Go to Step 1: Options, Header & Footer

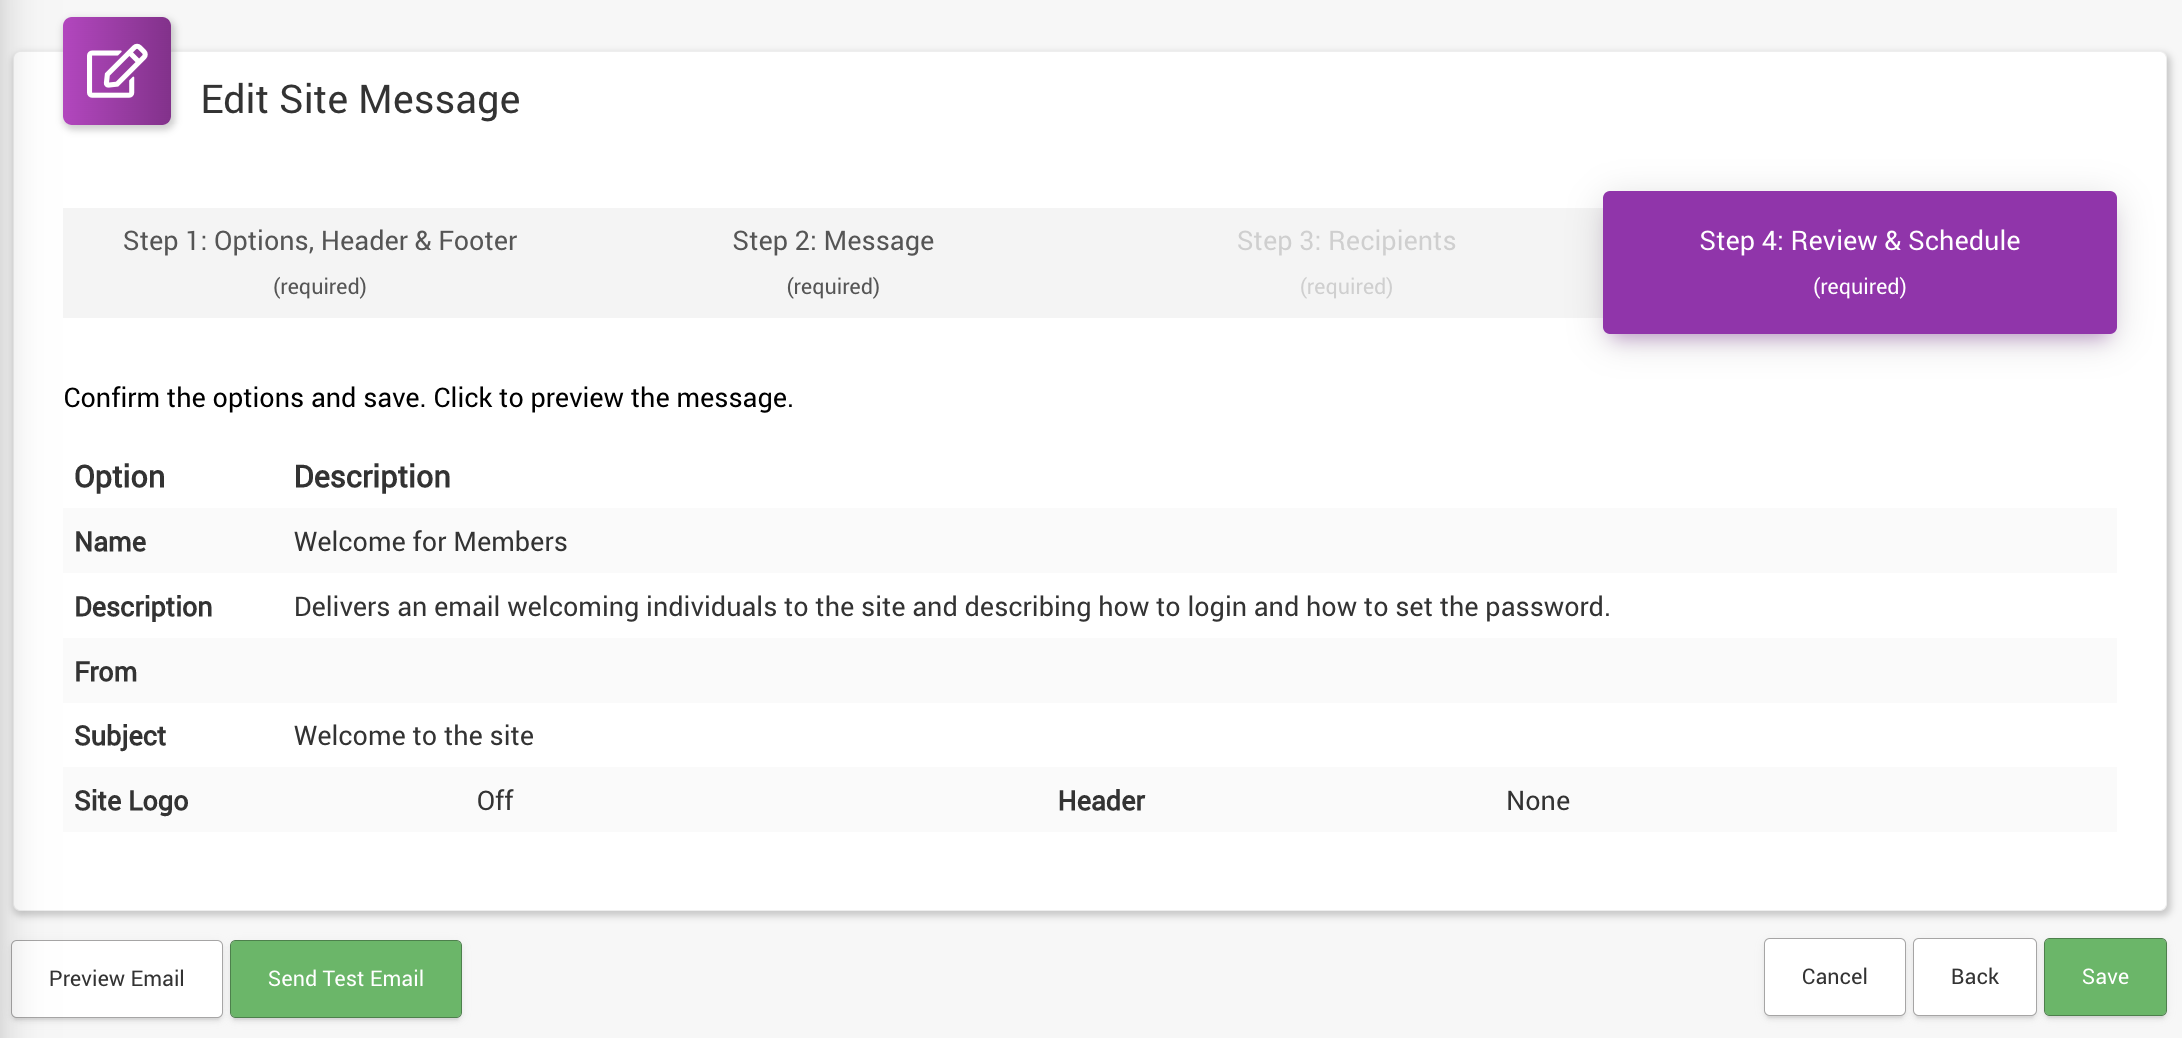pos(319,262)
